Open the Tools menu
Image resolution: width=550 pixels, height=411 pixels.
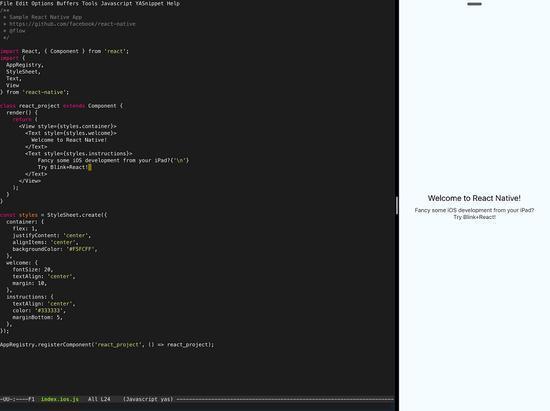click(x=89, y=4)
